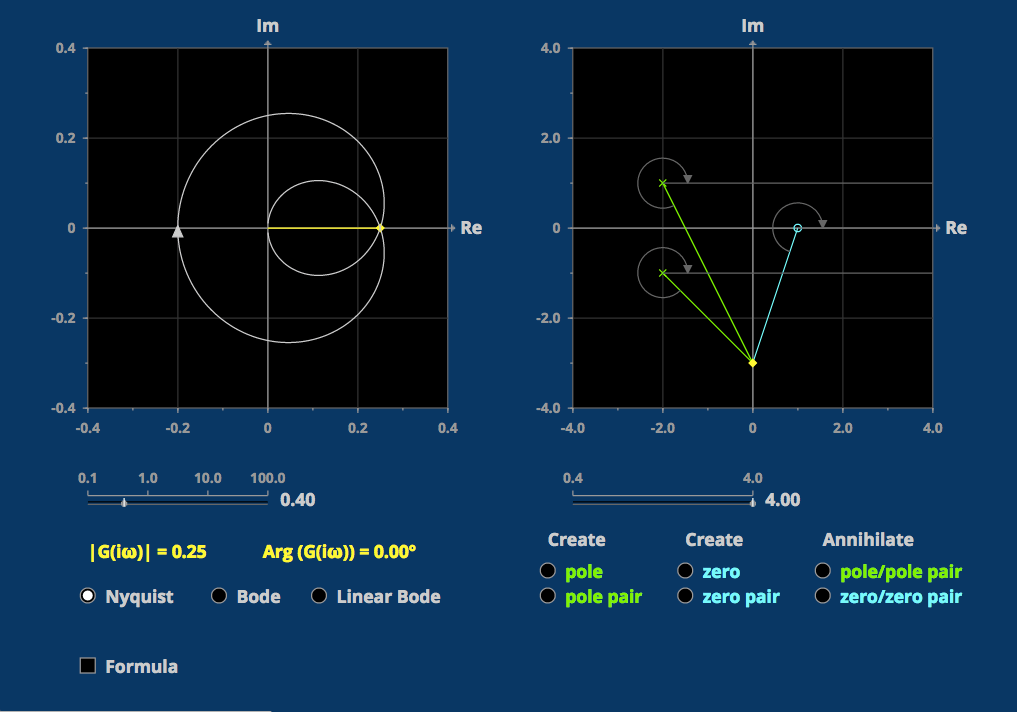Select Annihilate pole/pole pair option

[822, 571]
